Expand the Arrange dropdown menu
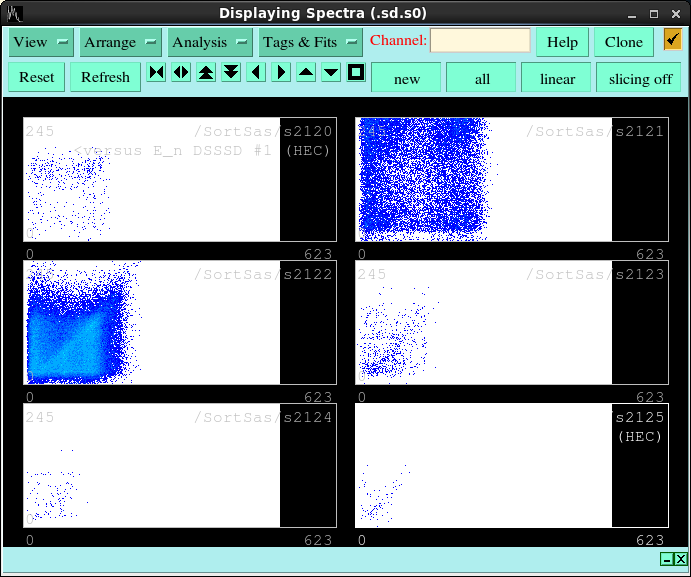Screen dimensions: 691x577 click(x=120, y=42)
